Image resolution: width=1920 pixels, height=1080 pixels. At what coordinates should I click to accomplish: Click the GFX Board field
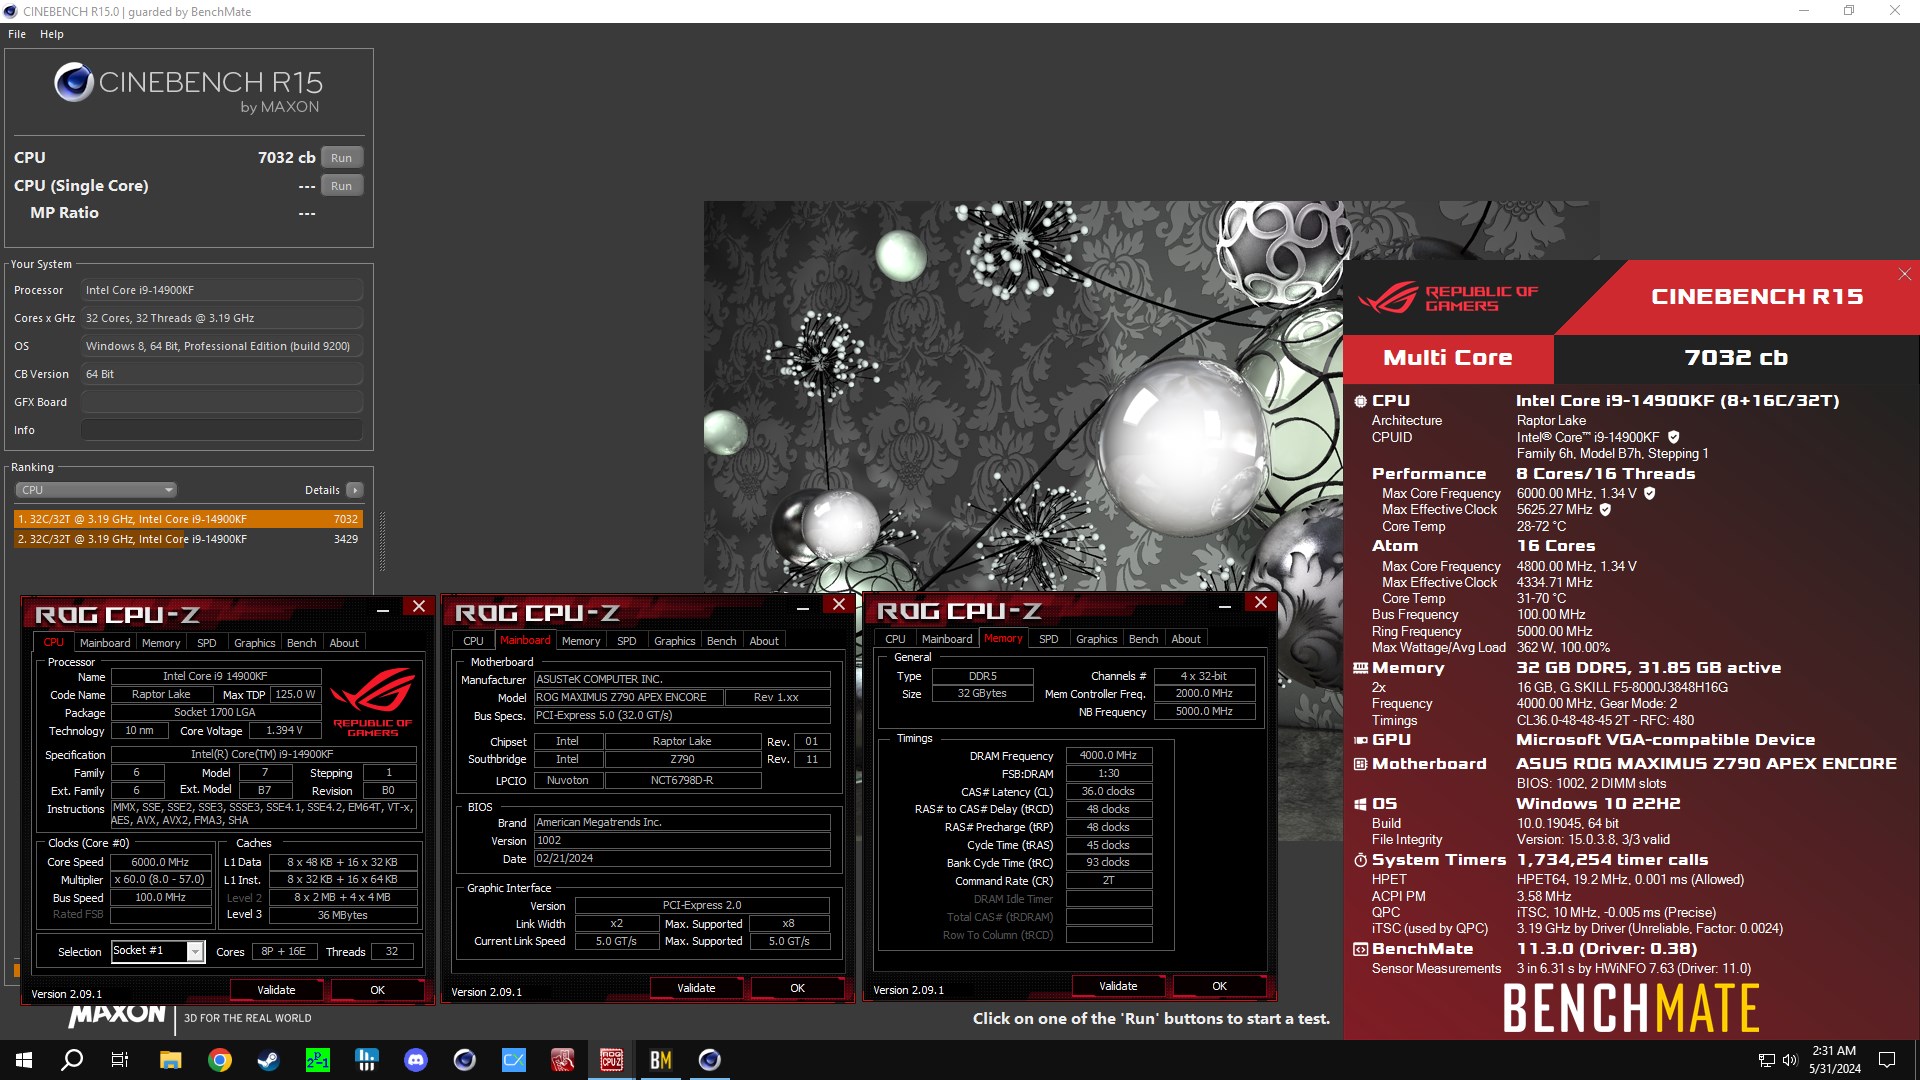[x=222, y=402]
